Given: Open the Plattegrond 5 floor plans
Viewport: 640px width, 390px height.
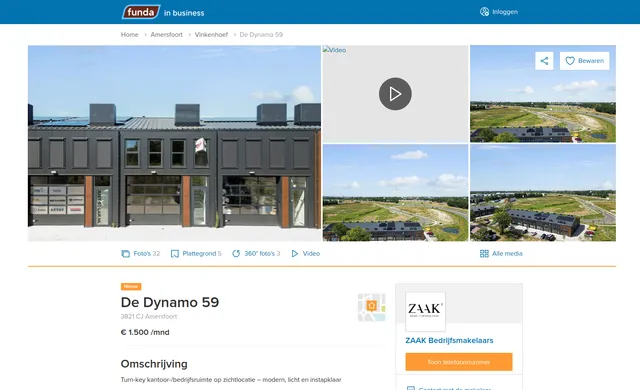Looking at the screenshot, I should pyautogui.click(x=196, y=254).
